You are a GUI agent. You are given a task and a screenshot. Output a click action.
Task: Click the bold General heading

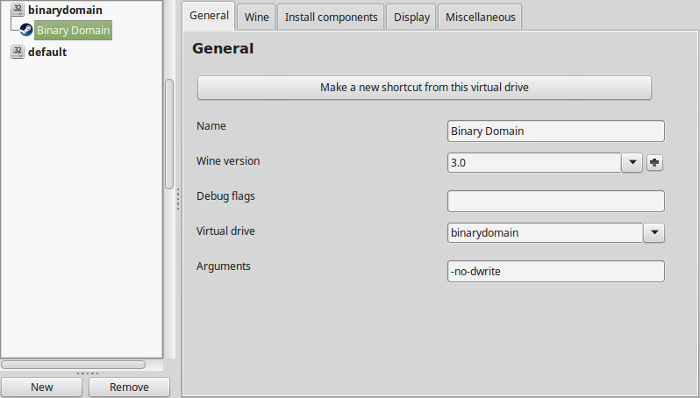pyautogui.click(x=223, y=48)
